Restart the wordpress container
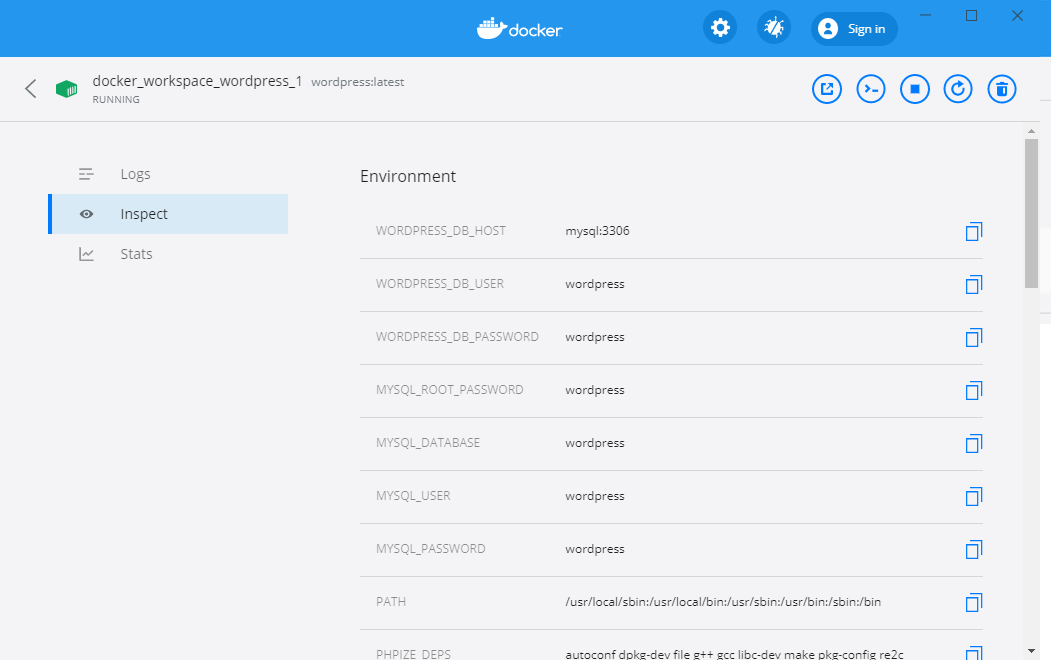This screenshot has width=1051, height=660. click(x=958, y=89)
